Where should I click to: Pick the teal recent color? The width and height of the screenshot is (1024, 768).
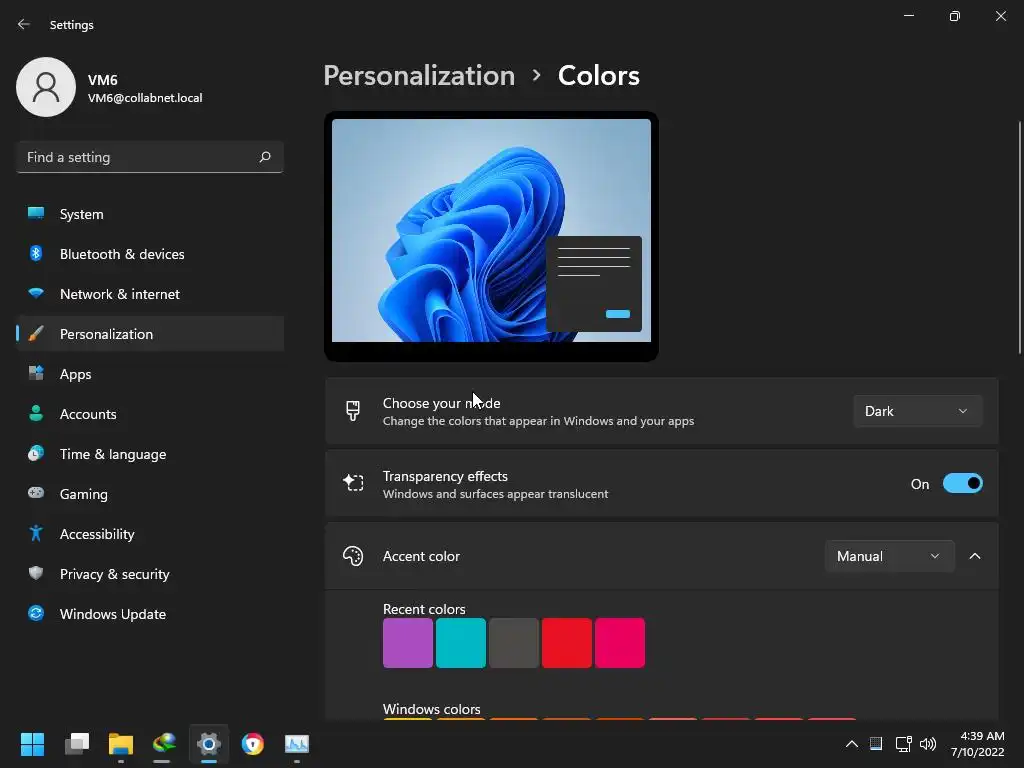(460, 643)
